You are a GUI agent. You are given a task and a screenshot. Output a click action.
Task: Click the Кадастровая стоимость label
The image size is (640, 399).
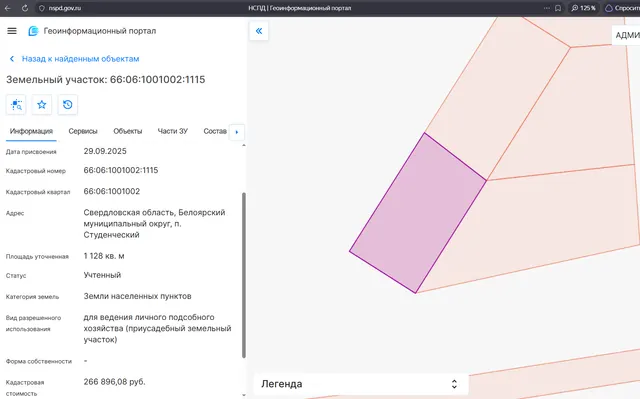[x=25, y=388]
